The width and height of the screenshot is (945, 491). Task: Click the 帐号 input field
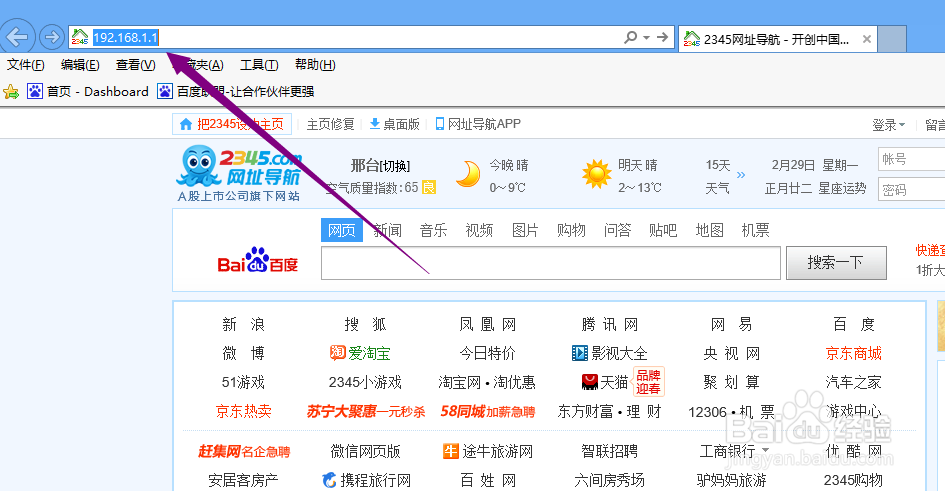(911, 159)
